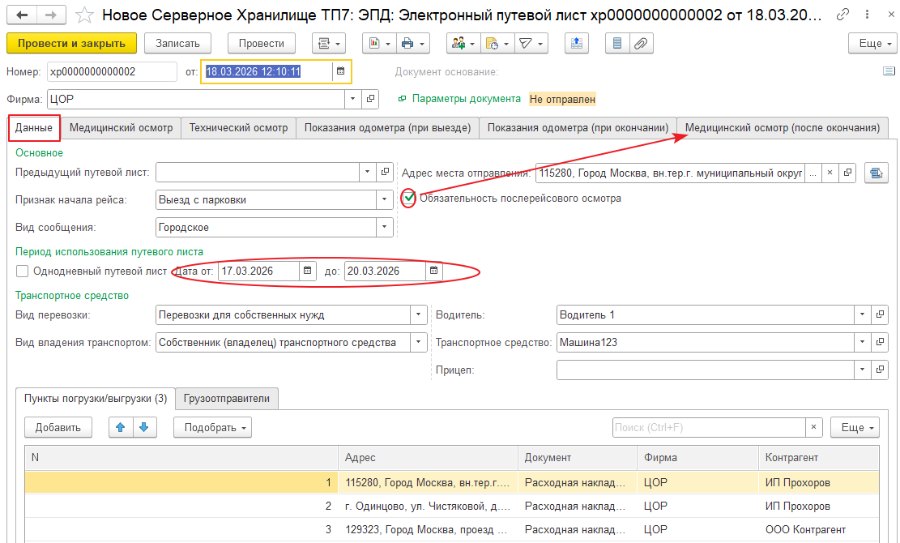Switch to the Медицинский осмотр tab
The width and height of the screenshot is (900, 543).
pyautogui.click(x=121, y=127)
